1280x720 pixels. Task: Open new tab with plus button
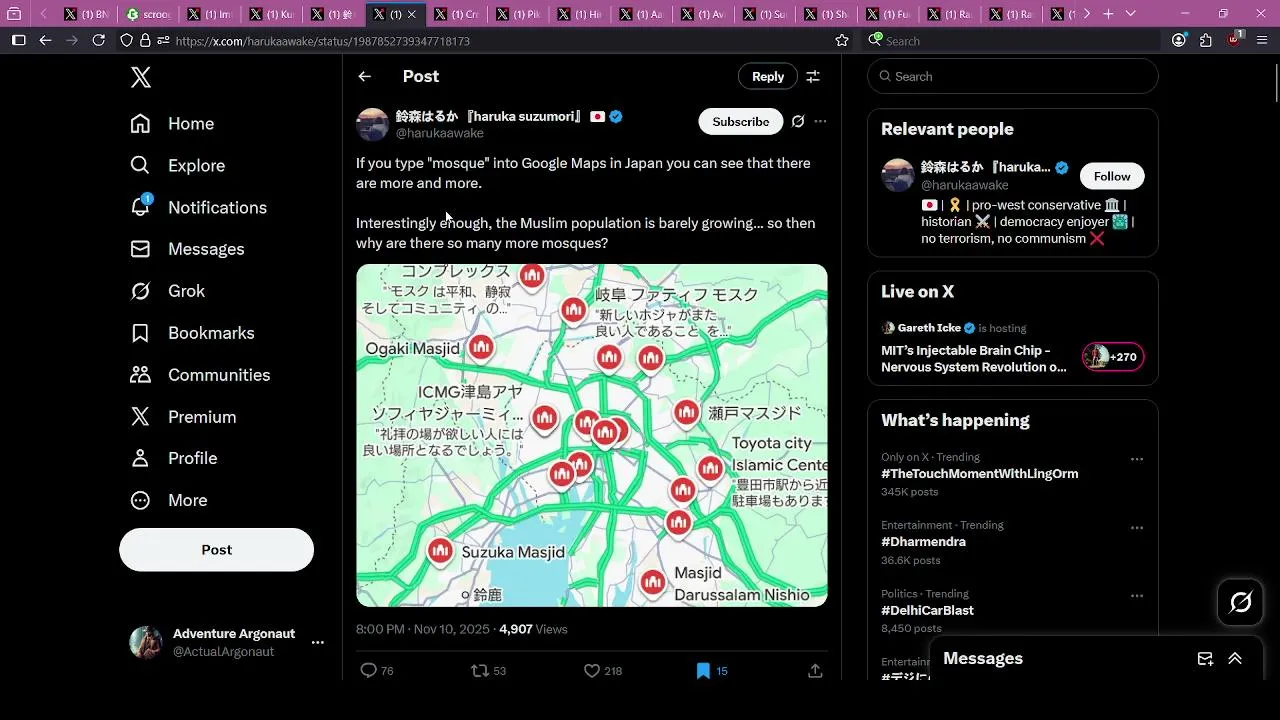1108,14
